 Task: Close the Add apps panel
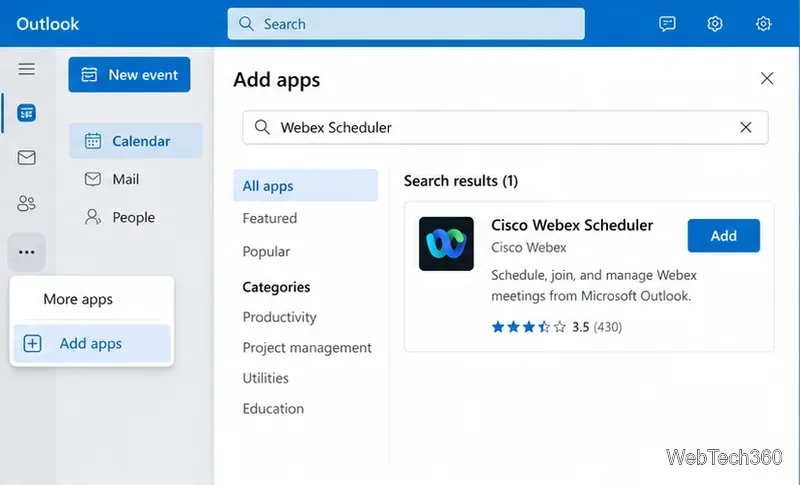[x=767, y=79]
